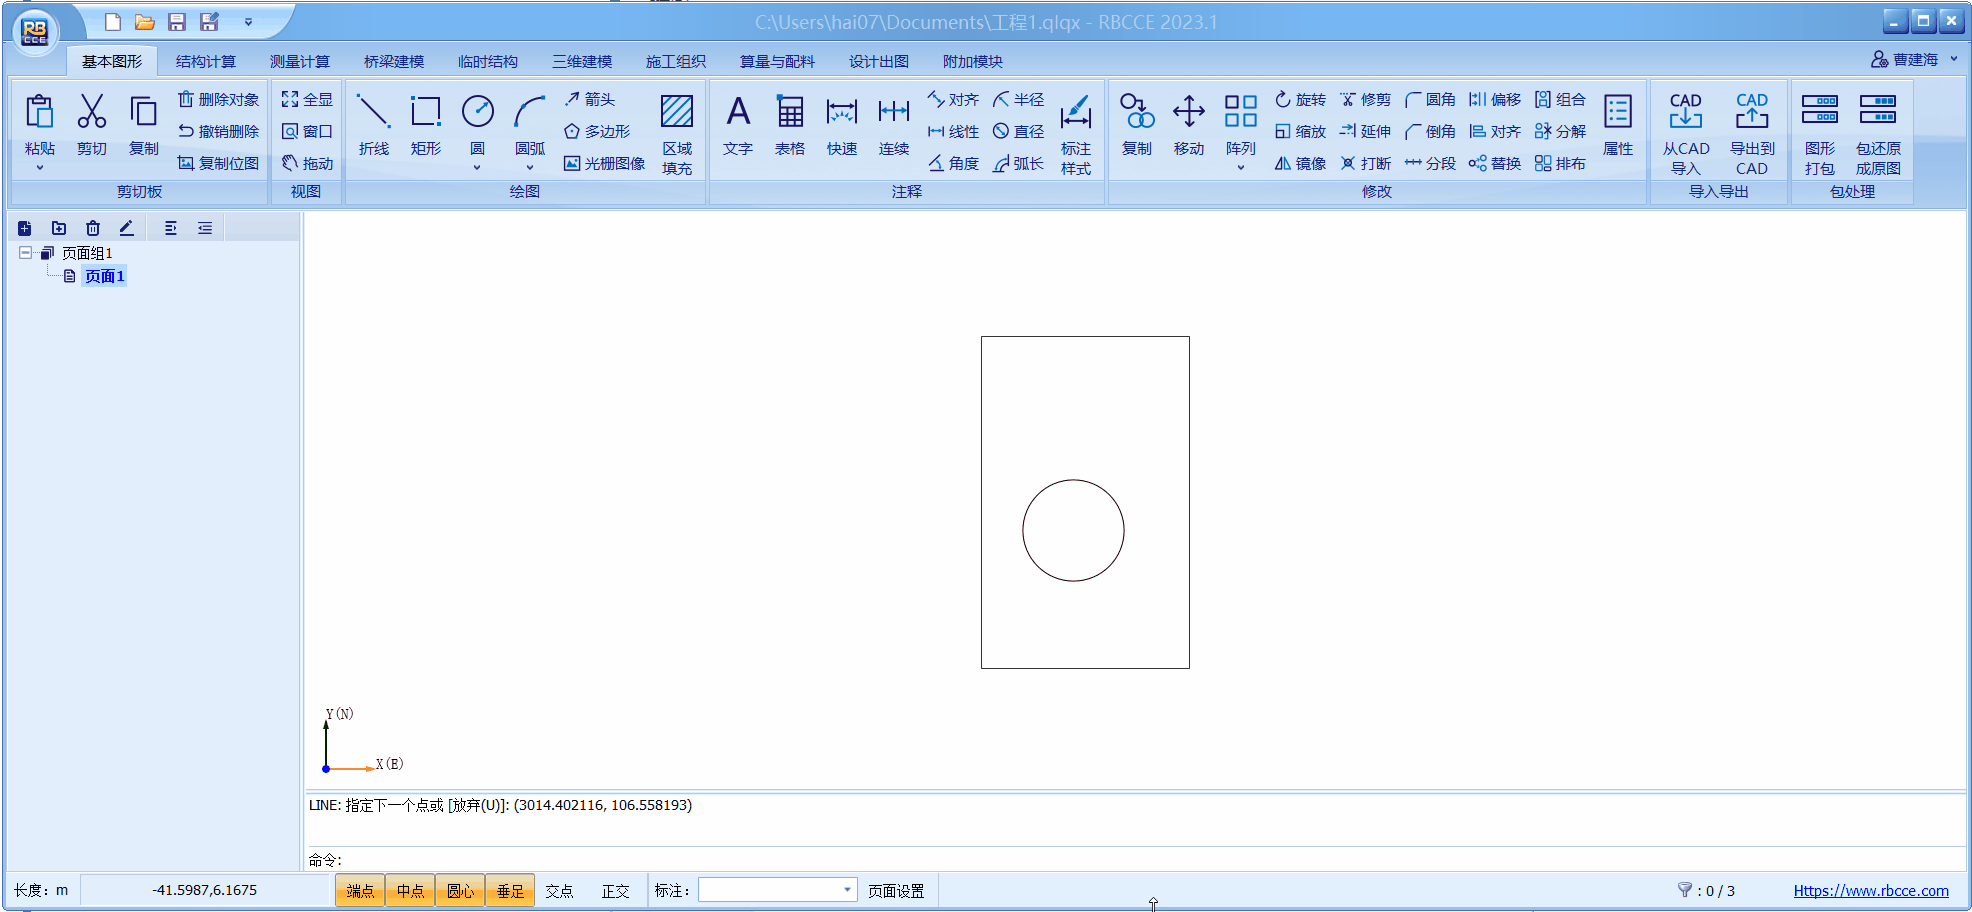Enable 正交 orthogonal mode
Screen dimensions: 1972x912
(615, 890)
